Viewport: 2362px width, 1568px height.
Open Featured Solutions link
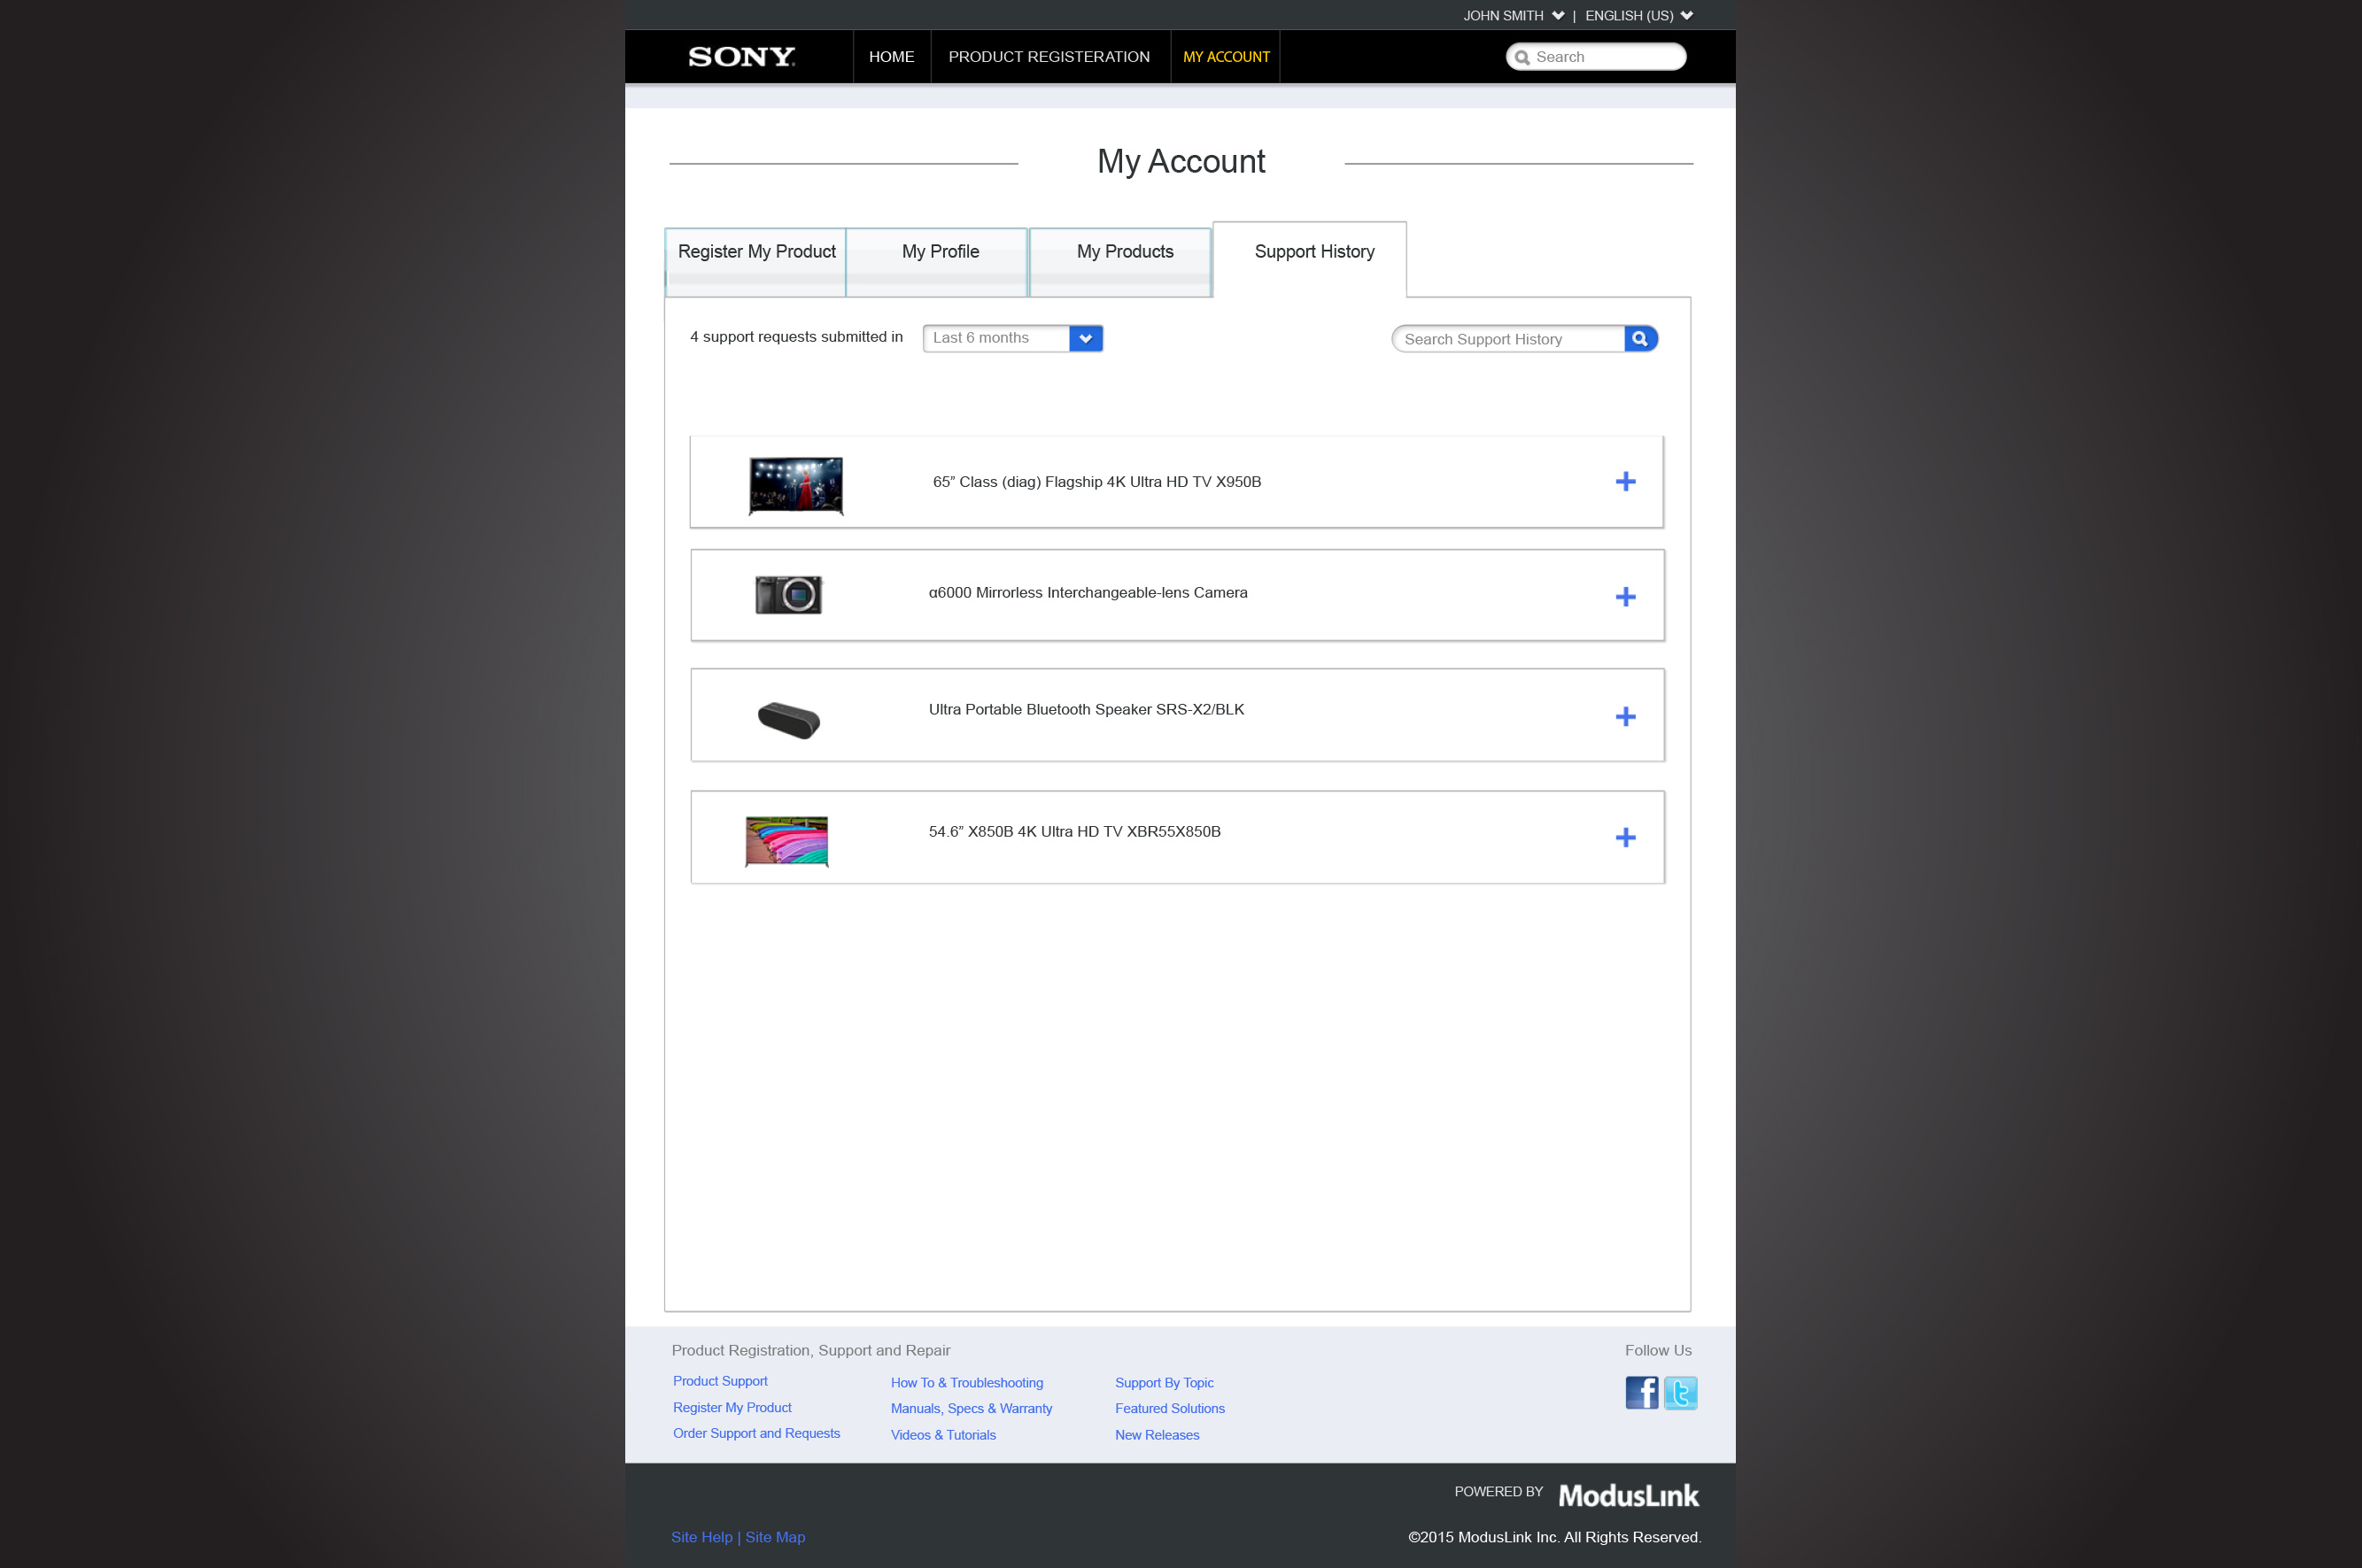(1170, 1408)
